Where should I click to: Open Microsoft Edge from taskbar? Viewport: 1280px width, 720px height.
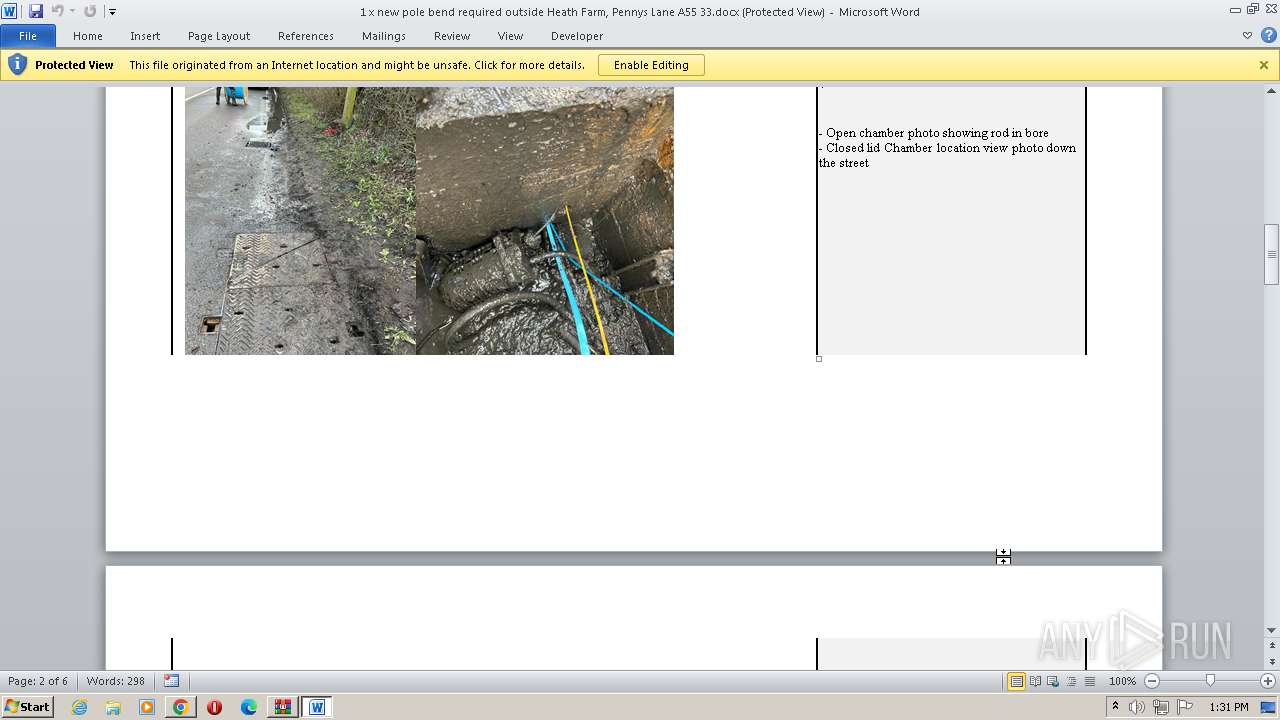(249, 707)
